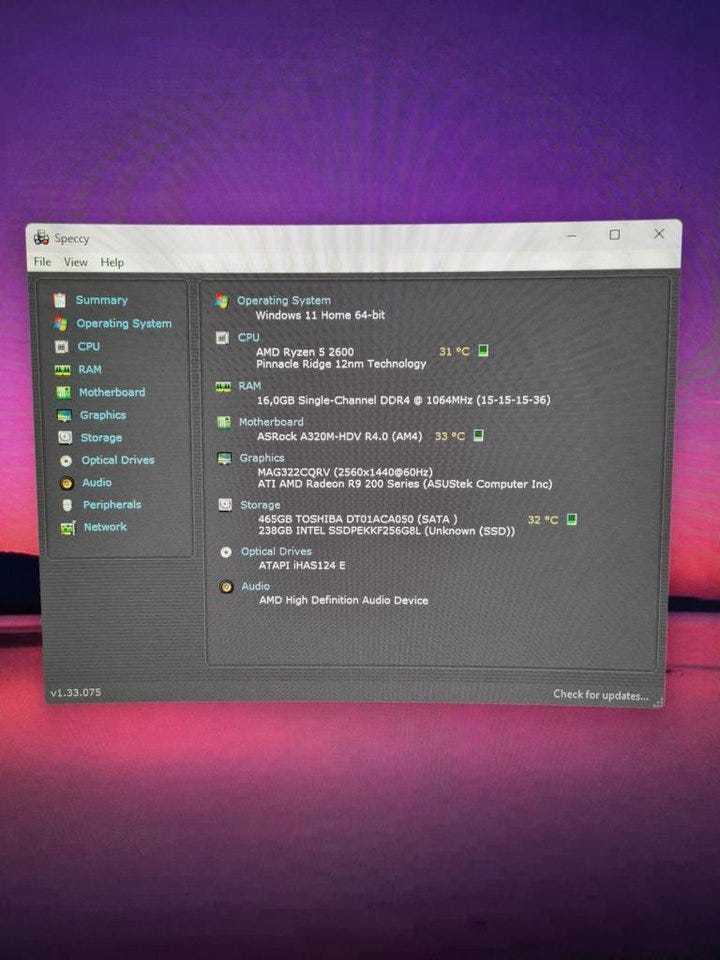Click the Motherboard heading link in summary
This screenshot has height=960, width=720.
click(271, 421)
